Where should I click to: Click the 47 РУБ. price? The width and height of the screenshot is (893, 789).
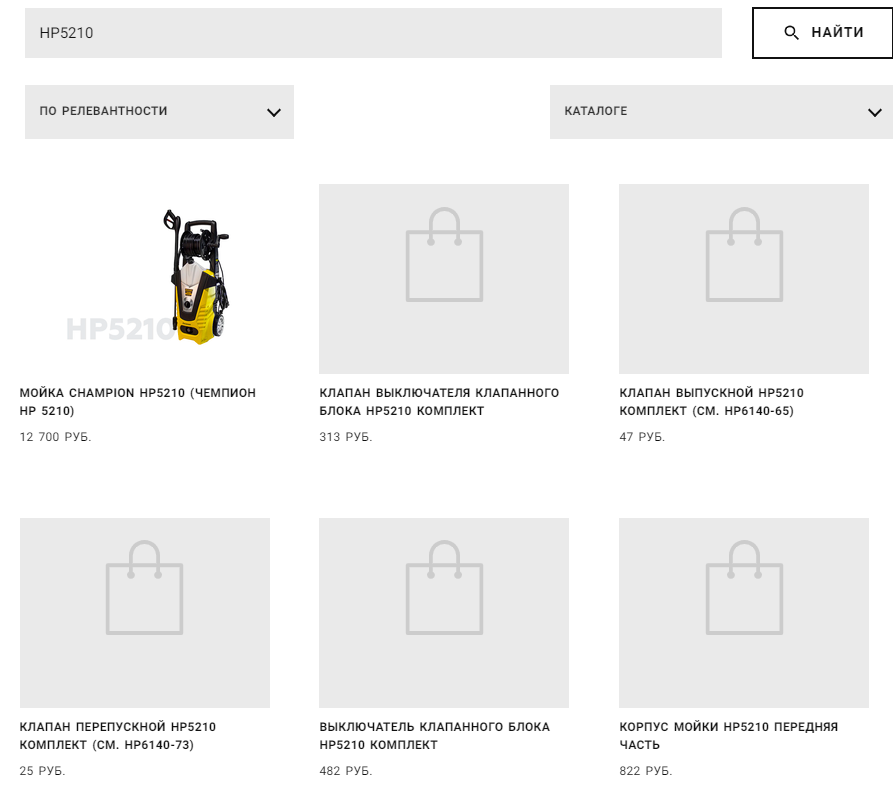click(642, 437)
